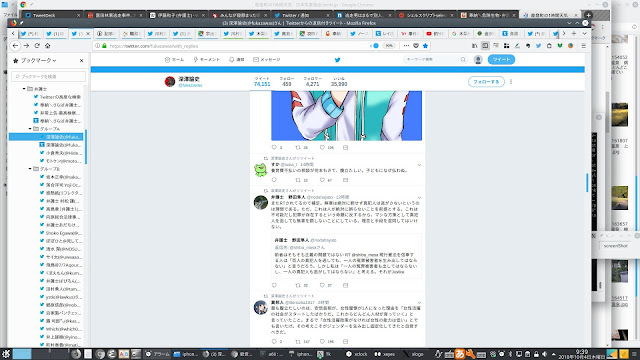Open Twitter 通知 notifications tab
Image resolution: width=640 pixels, height=360 pixels.
(237, 60)
